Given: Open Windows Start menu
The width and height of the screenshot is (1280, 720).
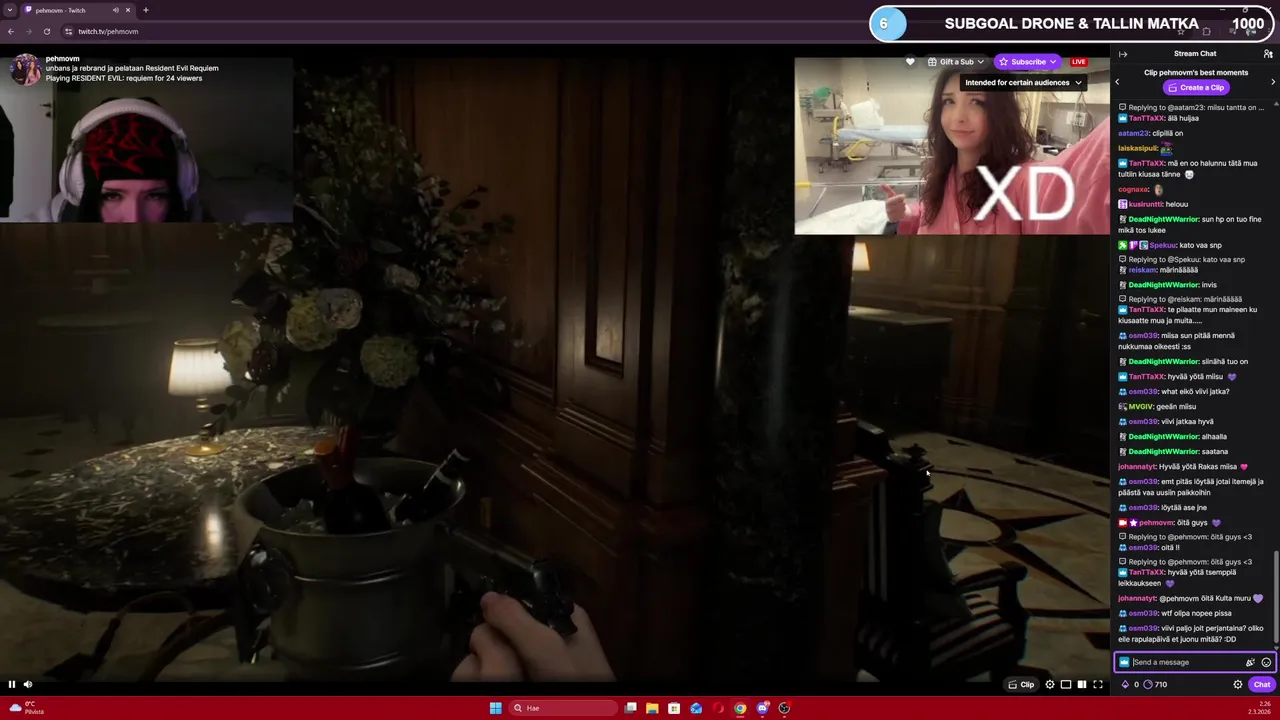Looking at the screenshot, I should click(x=495, y=708).
